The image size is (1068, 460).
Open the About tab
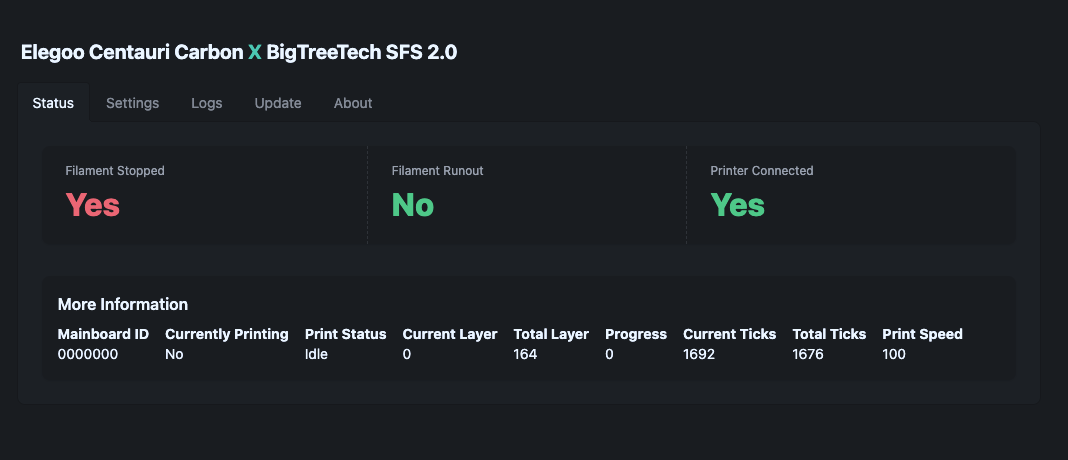coord(353,103)
